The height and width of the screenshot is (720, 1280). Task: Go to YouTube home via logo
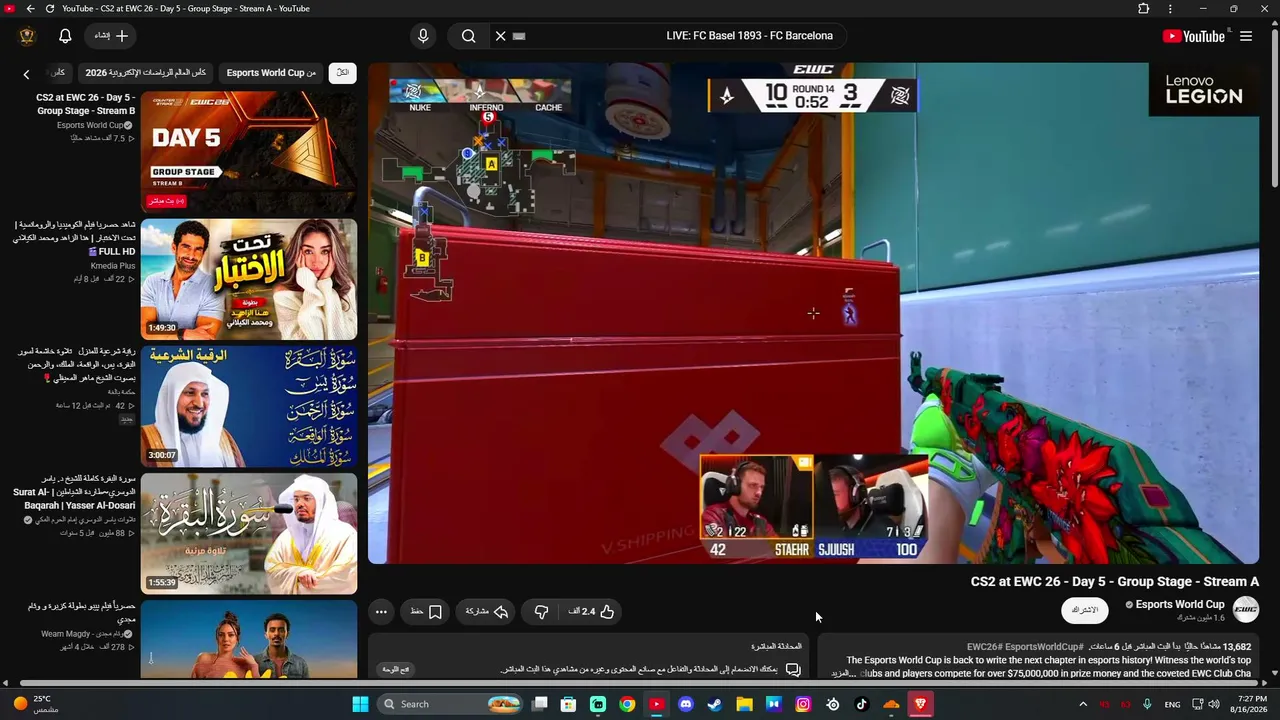[x=1194, y=36]
